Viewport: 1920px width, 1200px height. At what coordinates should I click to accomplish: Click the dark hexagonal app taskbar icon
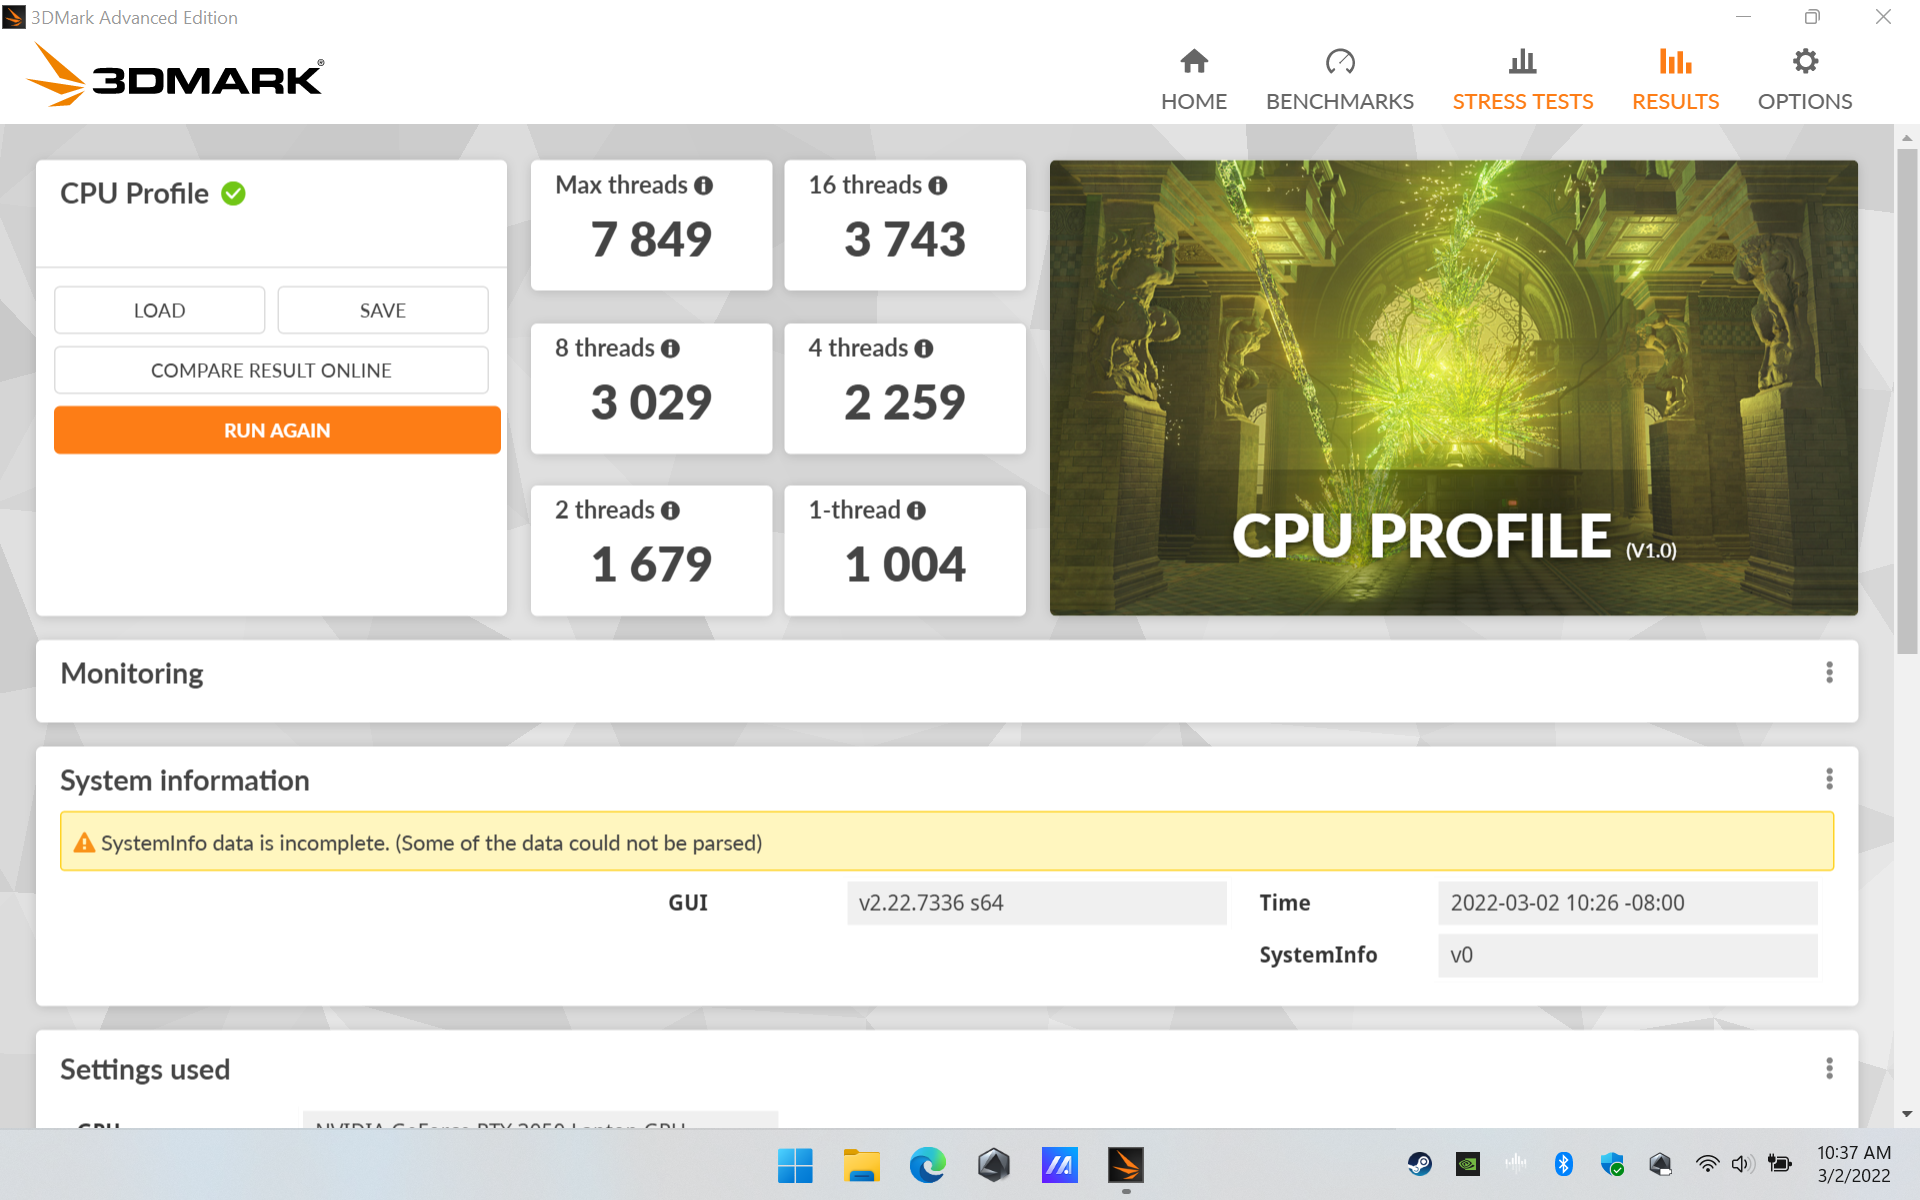click(x=993, y=1165)
